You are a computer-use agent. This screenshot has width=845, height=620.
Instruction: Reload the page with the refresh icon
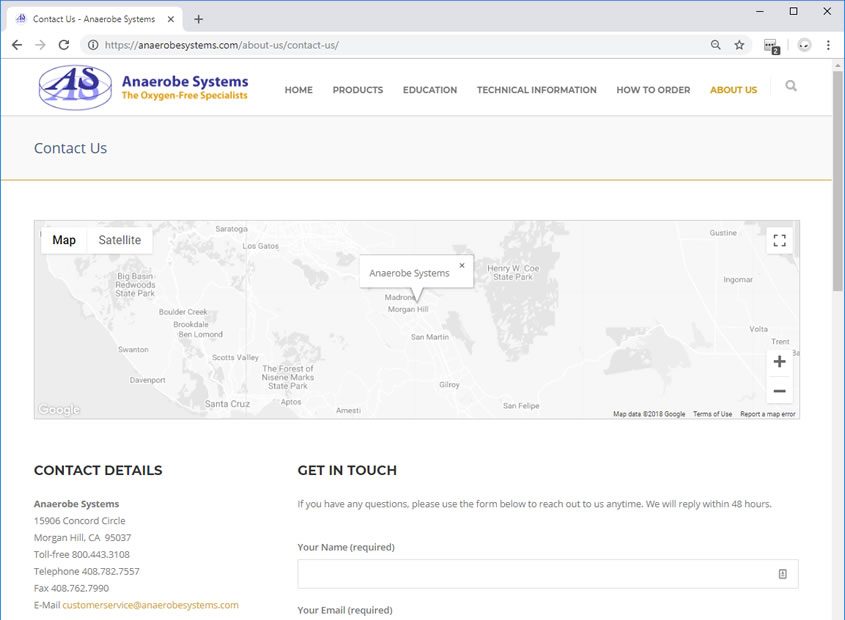coord(64,45)
